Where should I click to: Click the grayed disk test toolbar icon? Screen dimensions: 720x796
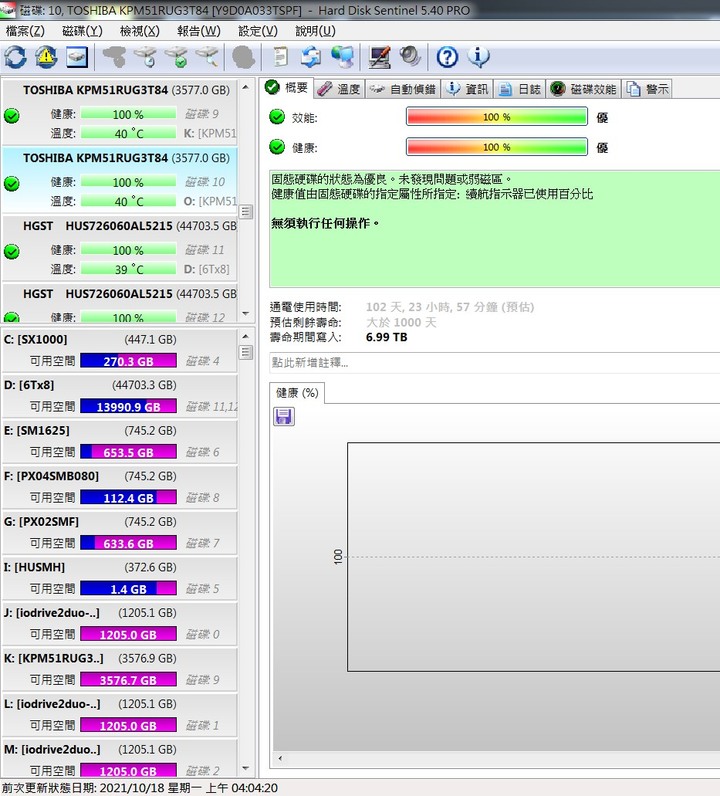click(115, 57)
